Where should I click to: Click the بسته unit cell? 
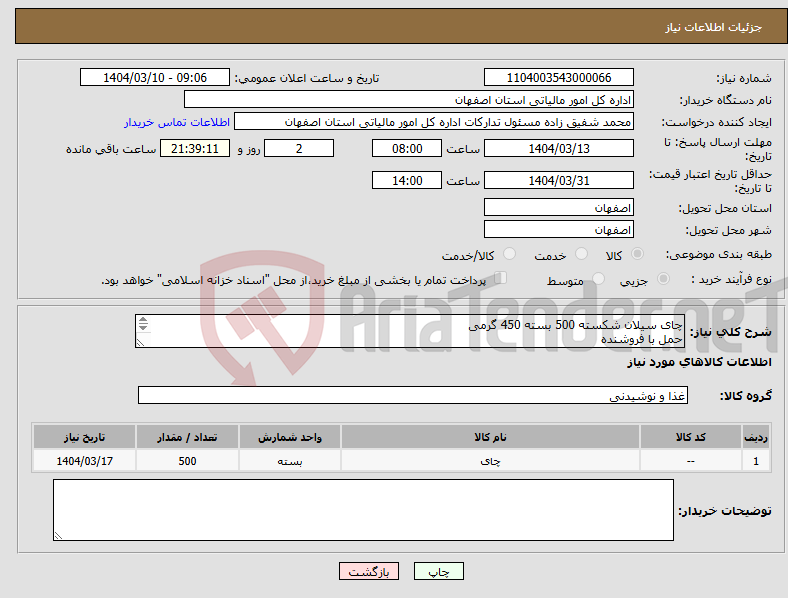pyautogui.click(x=290, y=461)
